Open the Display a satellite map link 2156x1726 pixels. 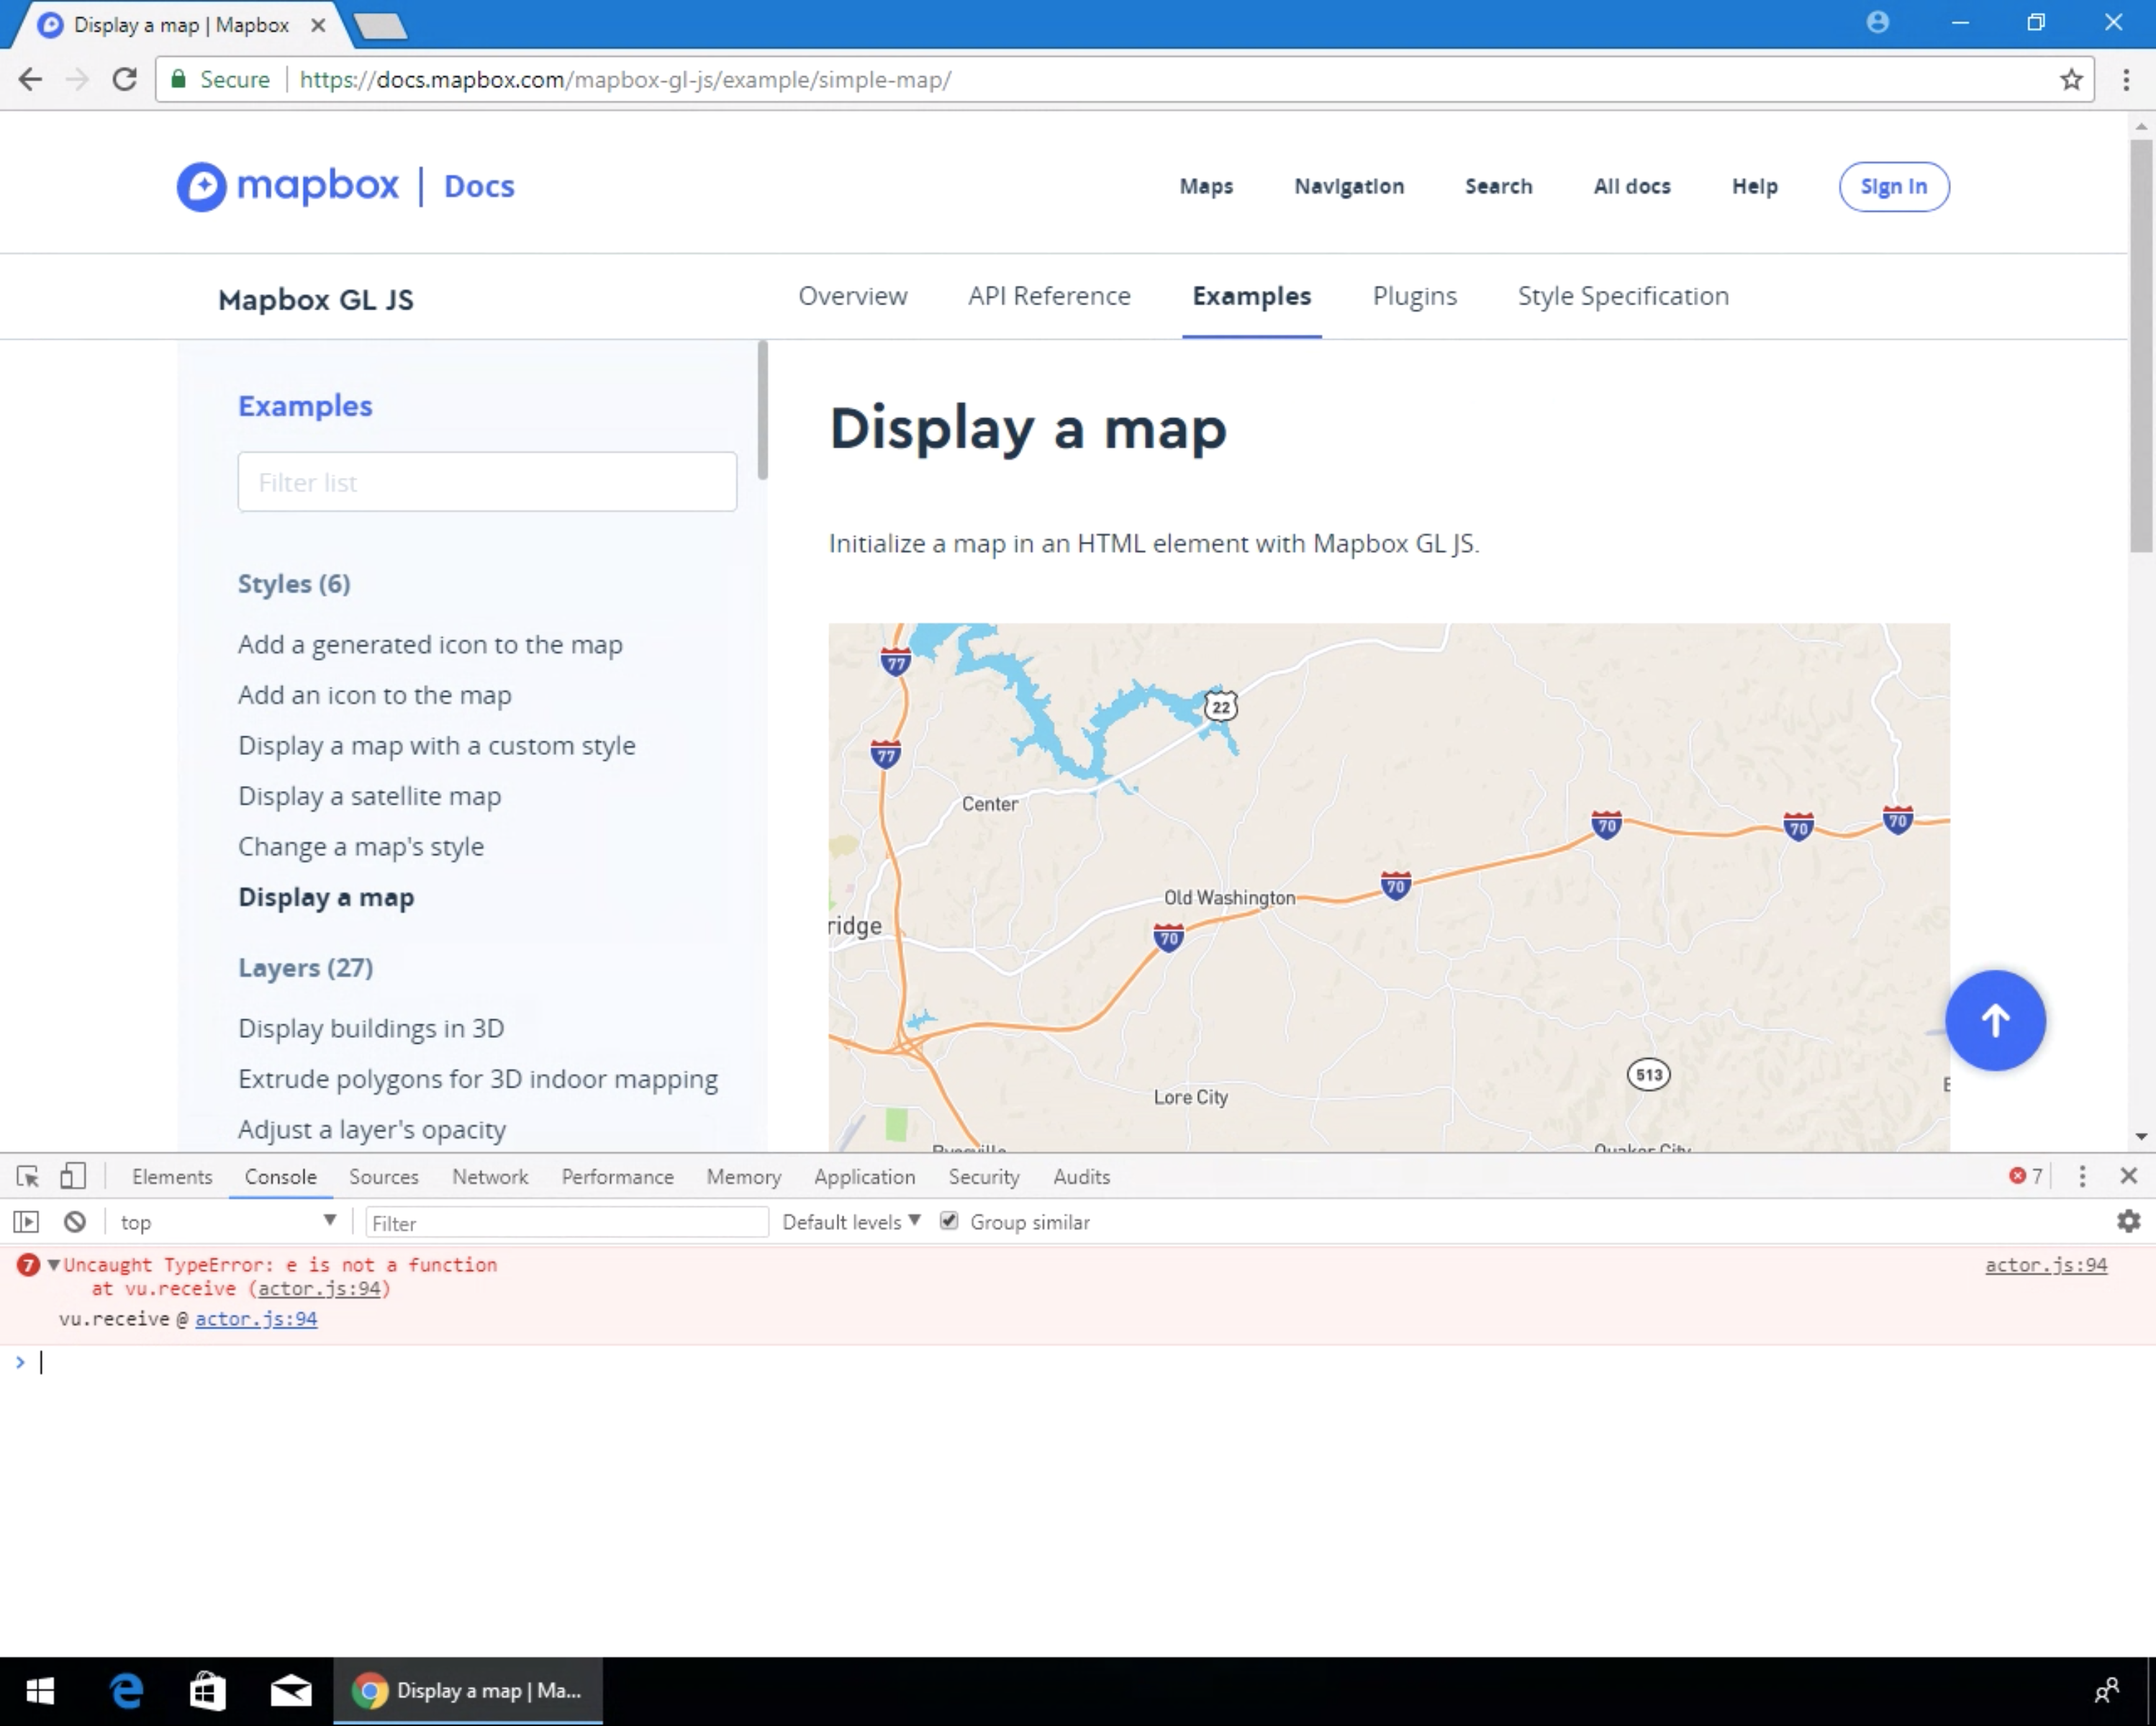tap(369, 796)
